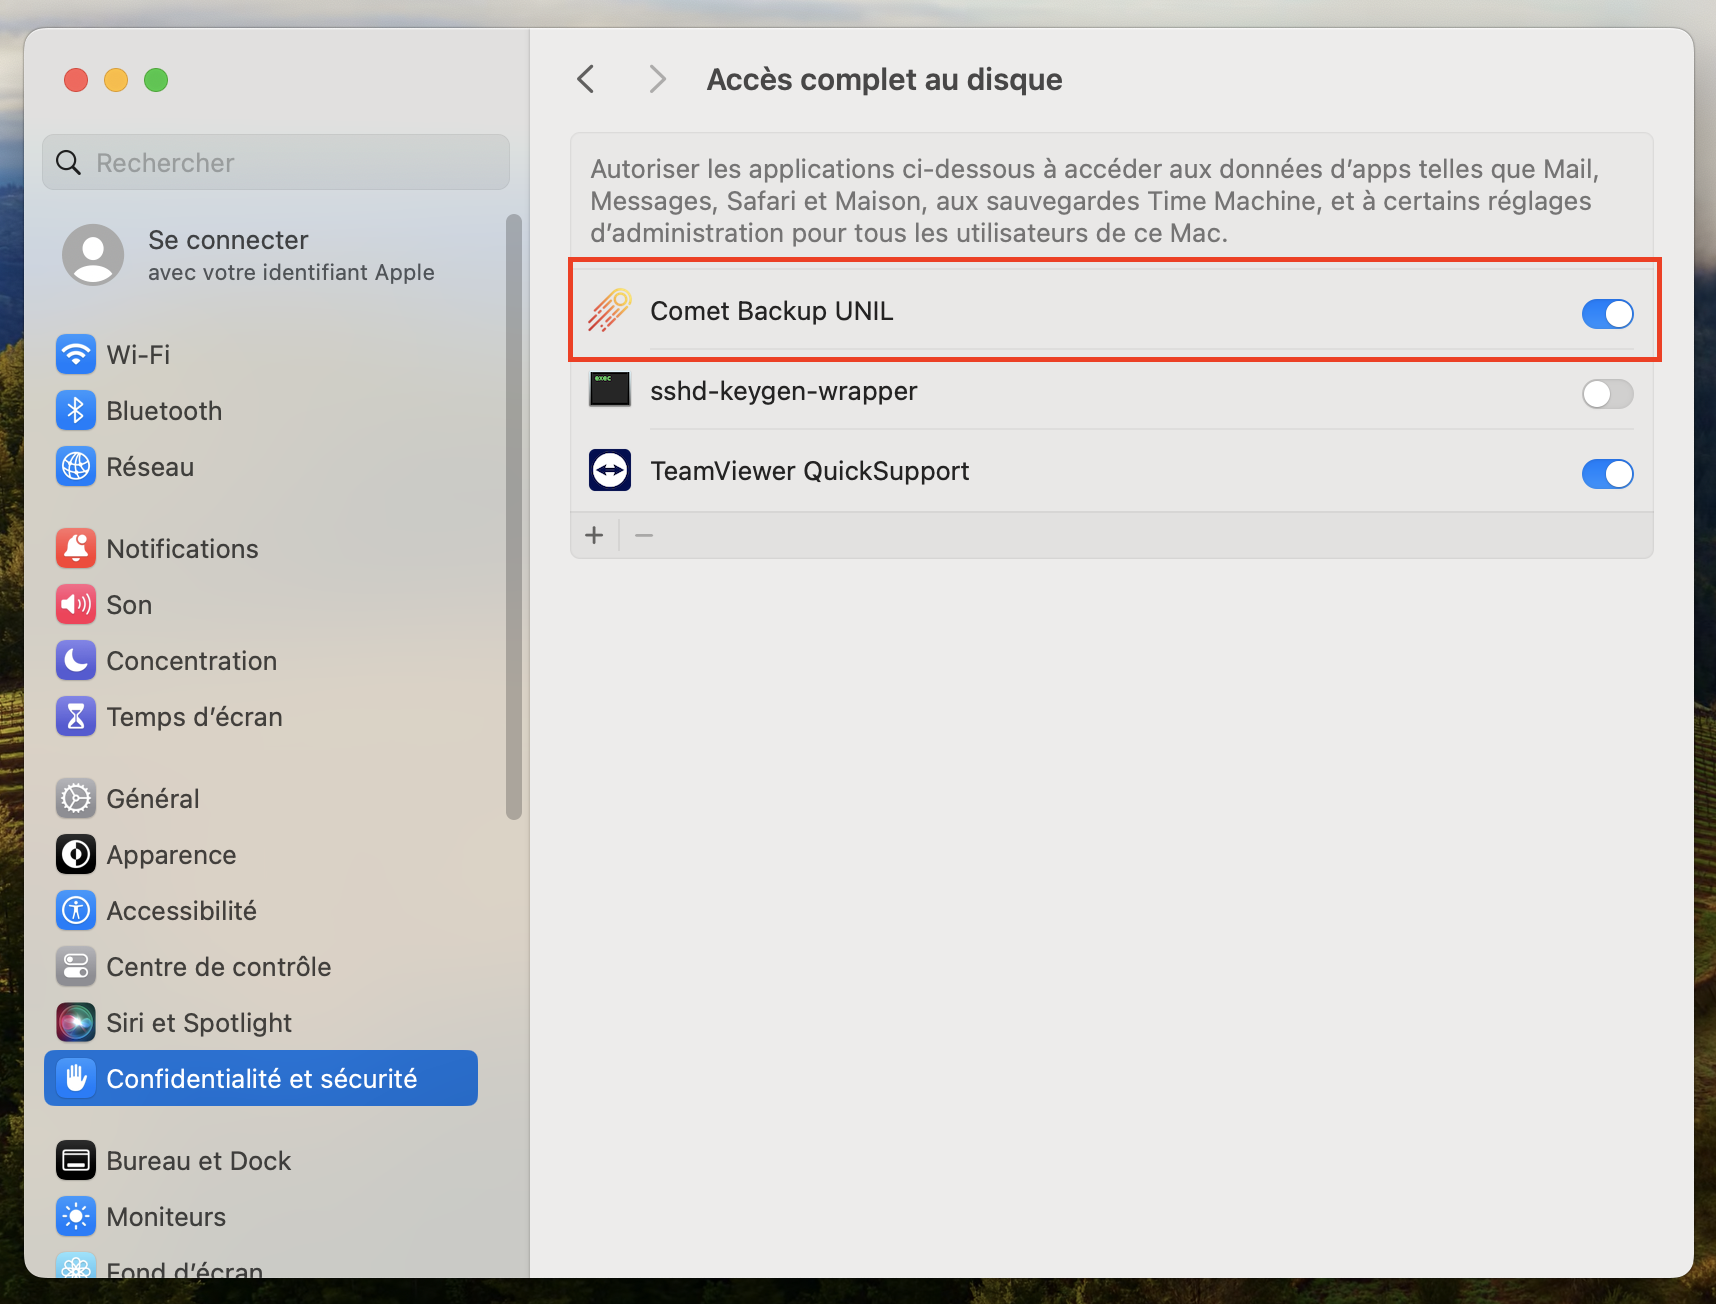Click the forward chevron arrow
Screen dimensions: 1716x1304
(x=657, y=79)
